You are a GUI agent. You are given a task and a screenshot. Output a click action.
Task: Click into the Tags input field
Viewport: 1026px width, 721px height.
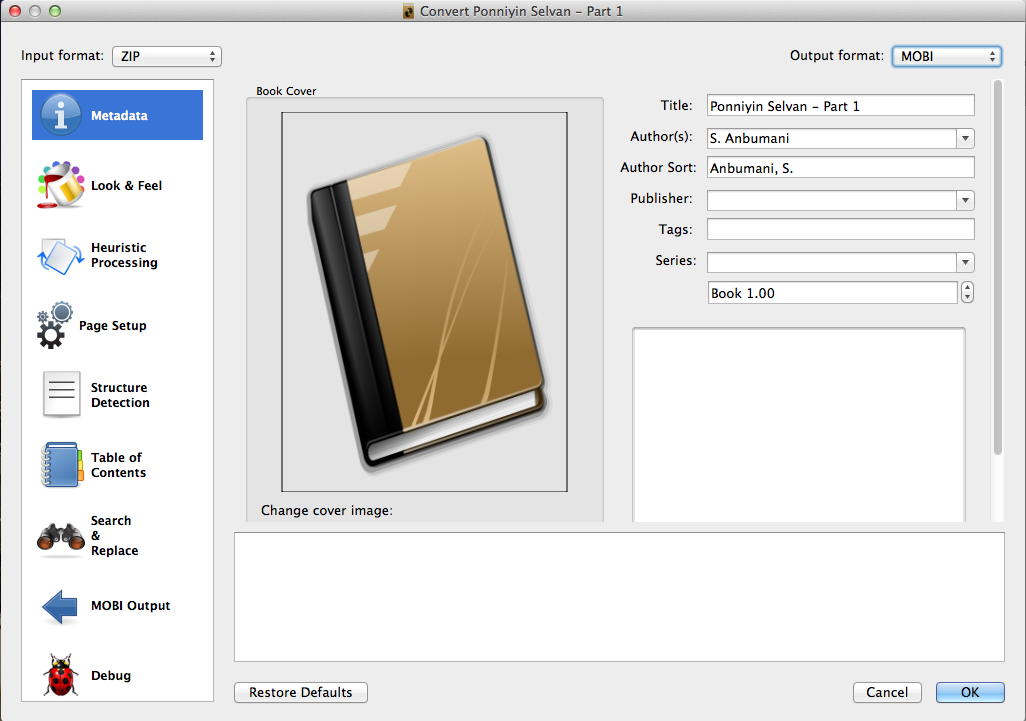coord(840,230)
